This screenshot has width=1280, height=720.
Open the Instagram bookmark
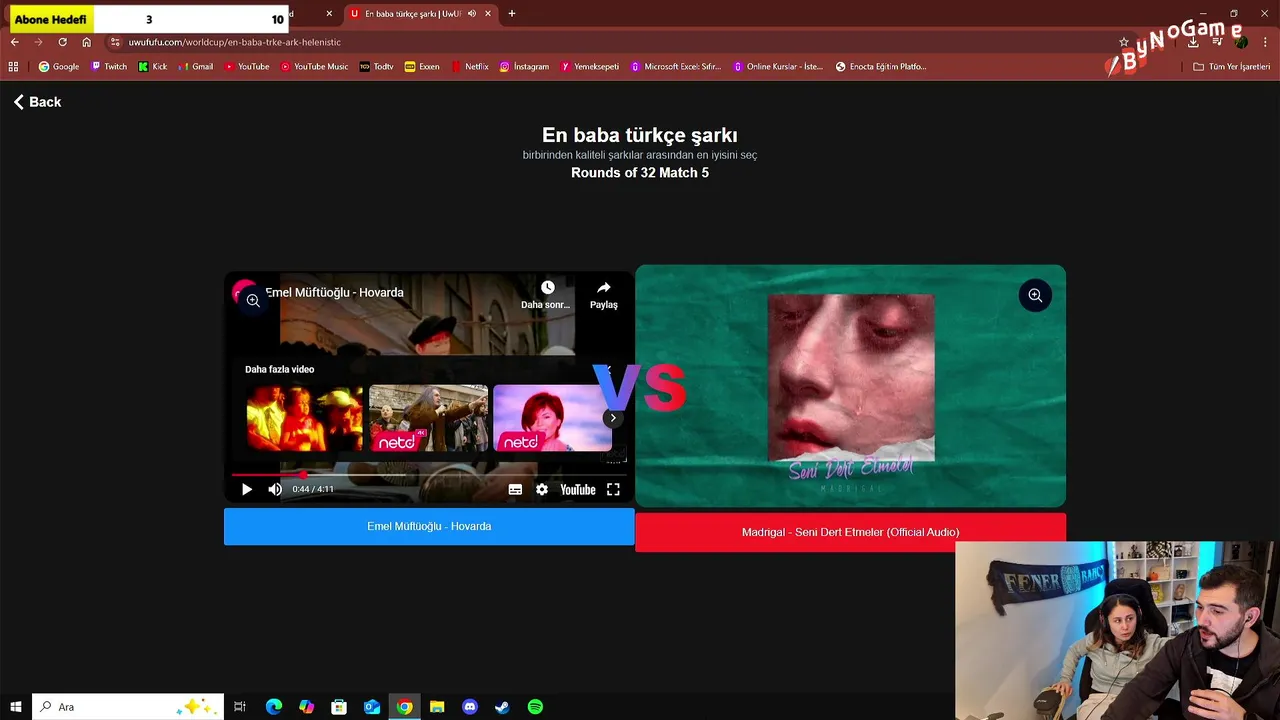(x=525, y=67)
